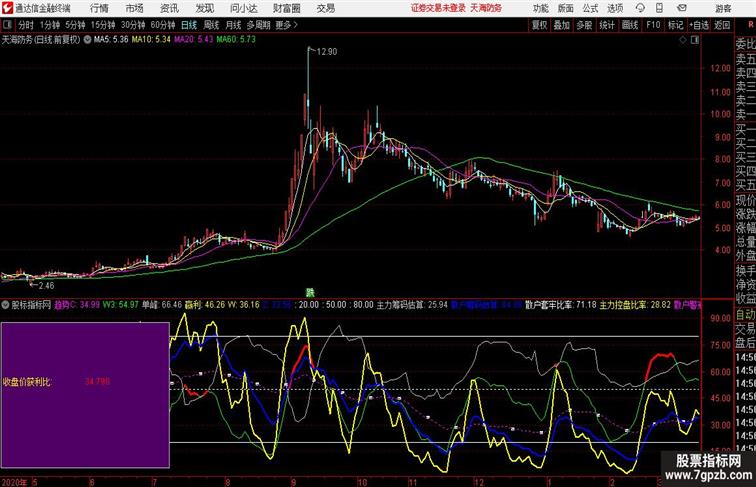Click the 游客 user account label

[723, 8]
